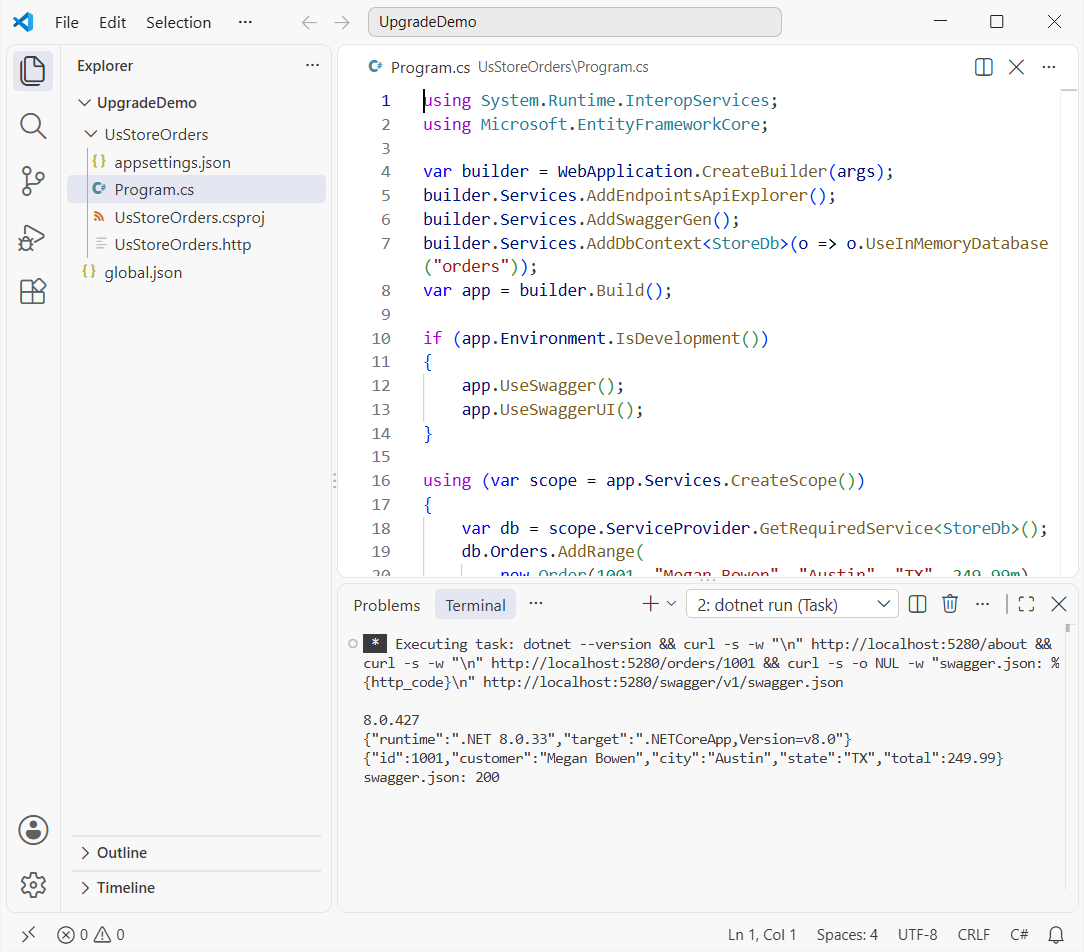Go forward with the right arrow
Viewport: 1084px width, 952px height.
342,23
